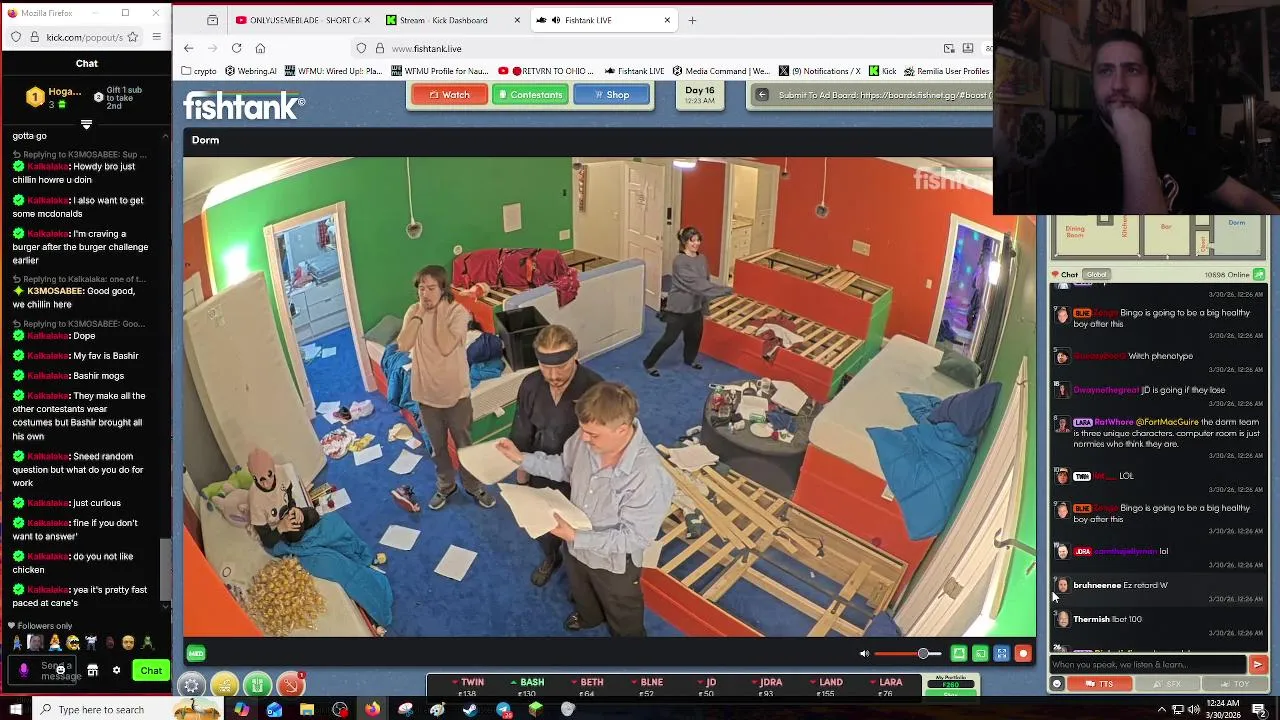Go to the browser home page
Image resolution: width=1280 pixels, height=720 pixels.
point(260,48)
